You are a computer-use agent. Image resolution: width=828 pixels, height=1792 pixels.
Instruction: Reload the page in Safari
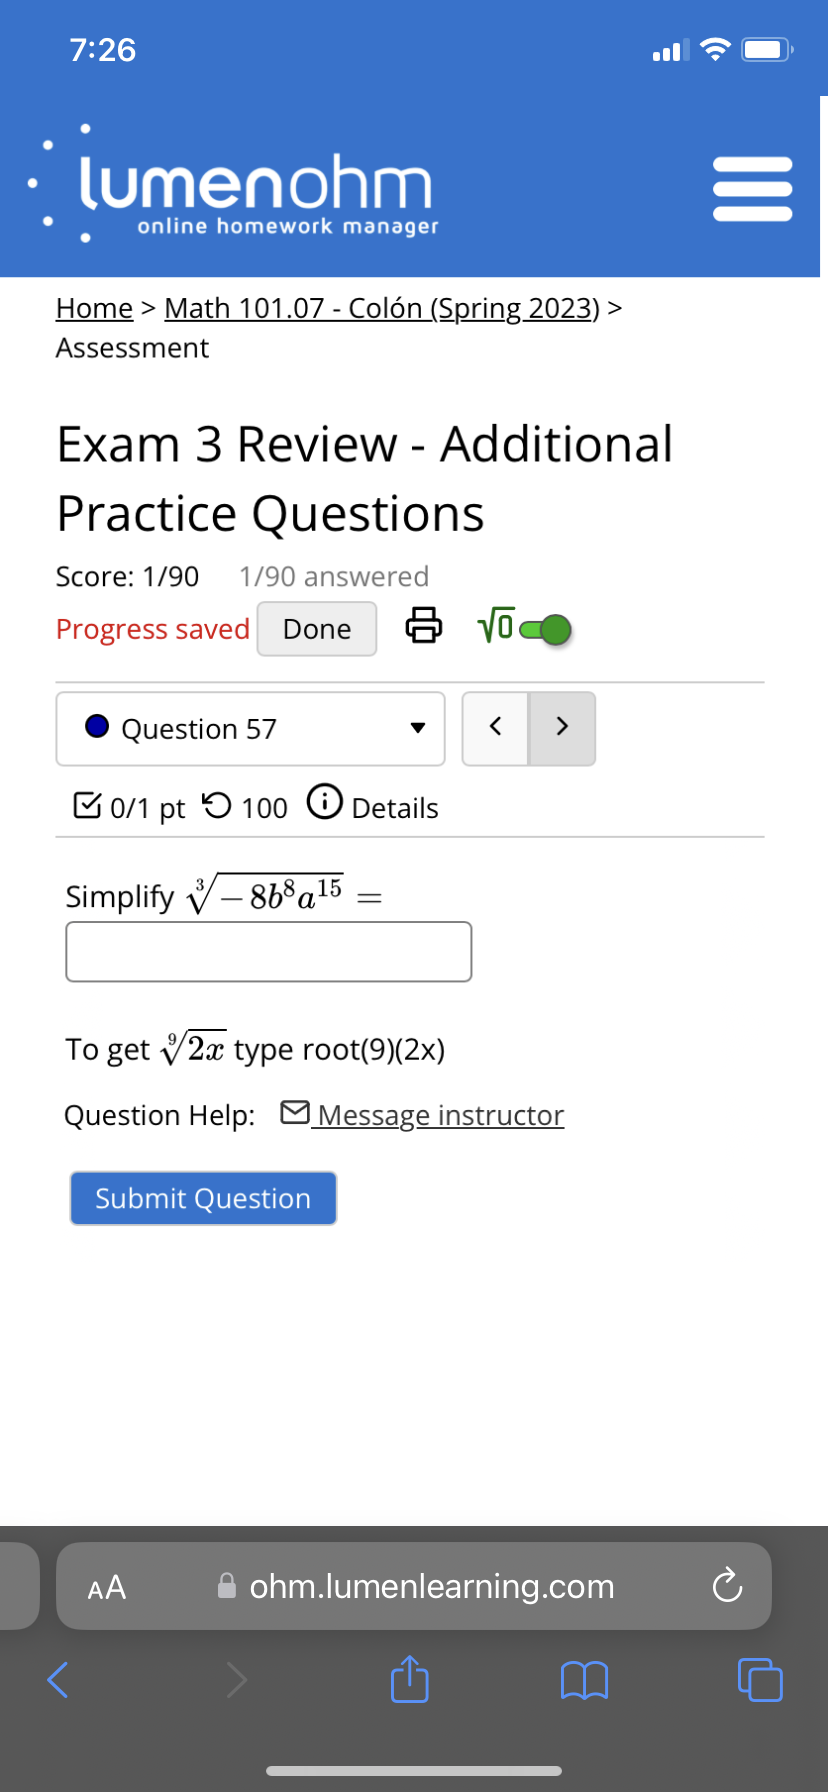(727, 1586)
